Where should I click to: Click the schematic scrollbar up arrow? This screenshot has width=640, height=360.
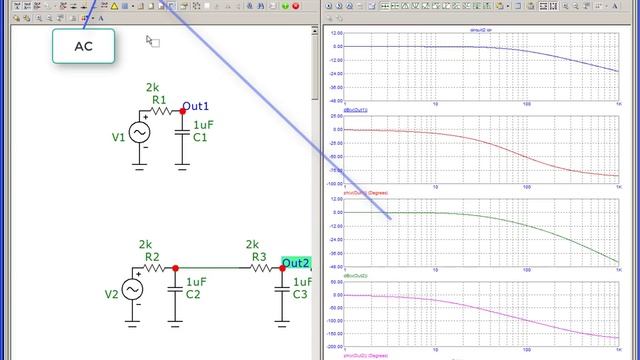click(x=315, y=31)
